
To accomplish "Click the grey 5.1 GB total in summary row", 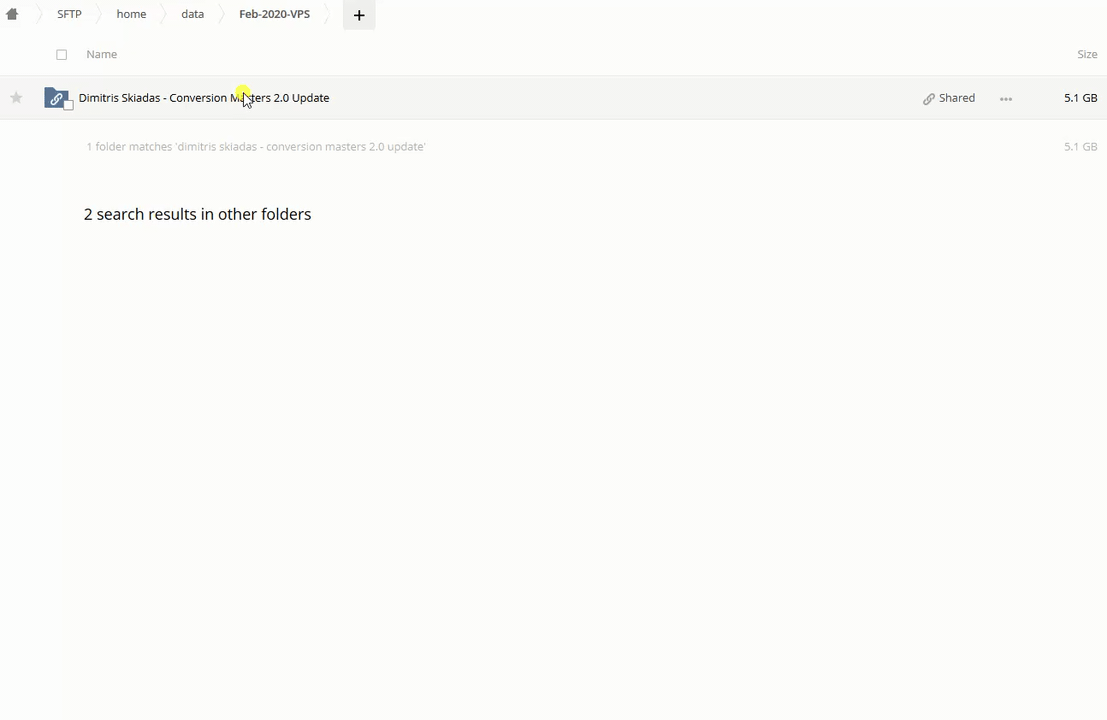I will pos(1080,147).
